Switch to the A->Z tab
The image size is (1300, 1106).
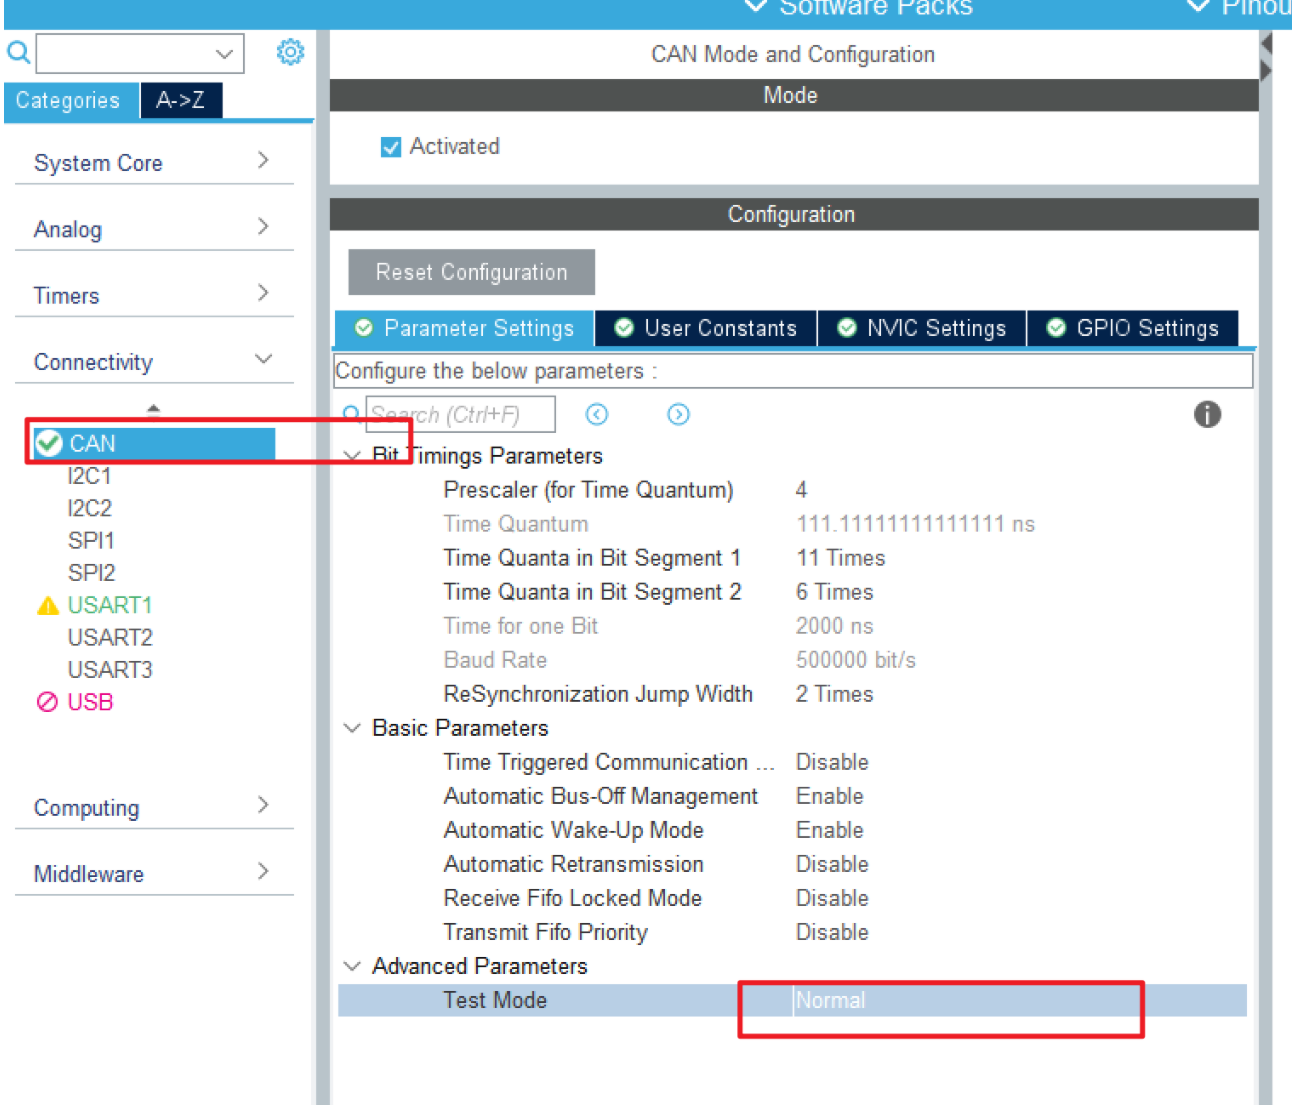pos(181,100)
